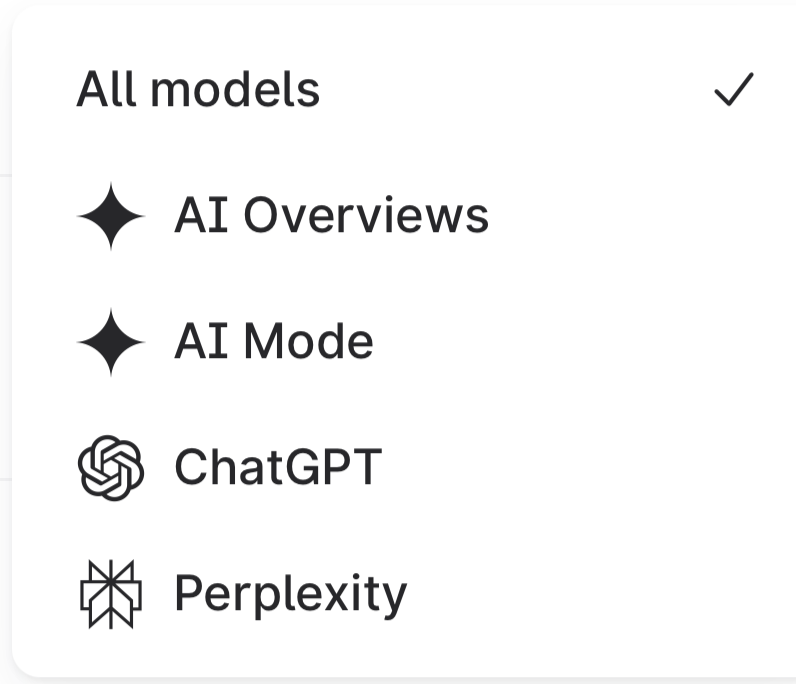796x684 pixels.
Task: Click the "AI Overviews" text label
Action: click(331, 216)
